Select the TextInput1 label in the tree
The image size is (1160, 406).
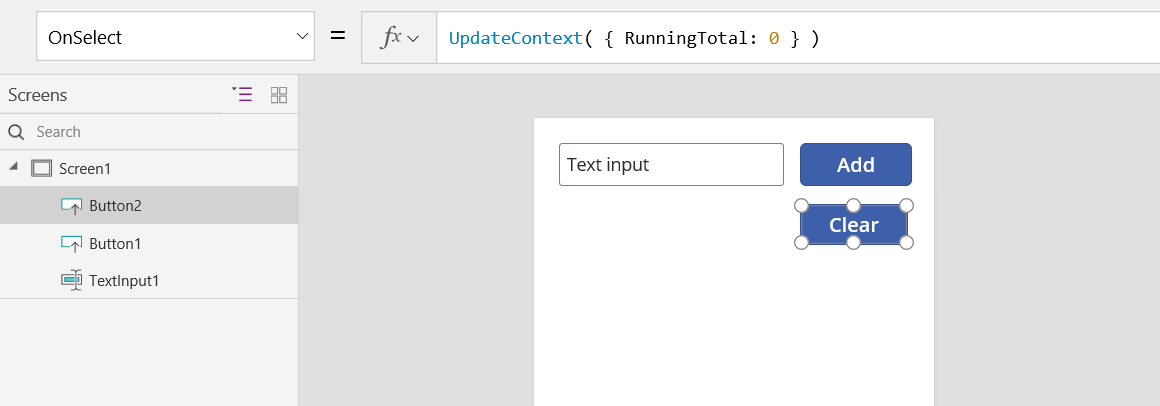[x=124, y=281]
